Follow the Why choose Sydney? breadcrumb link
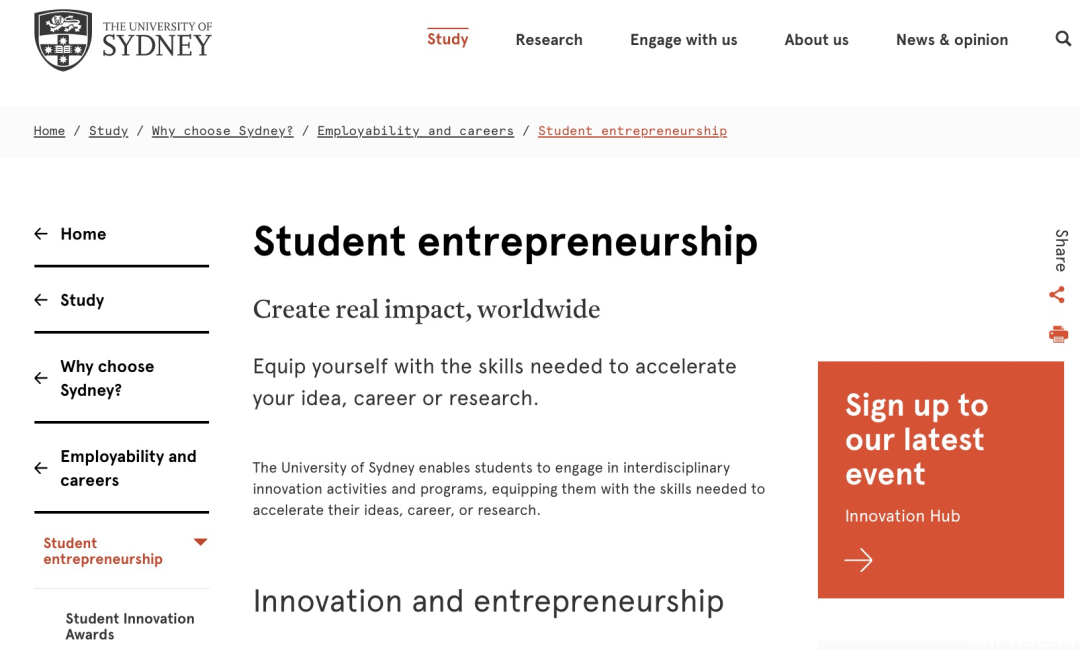 click(x=222, y=131)
